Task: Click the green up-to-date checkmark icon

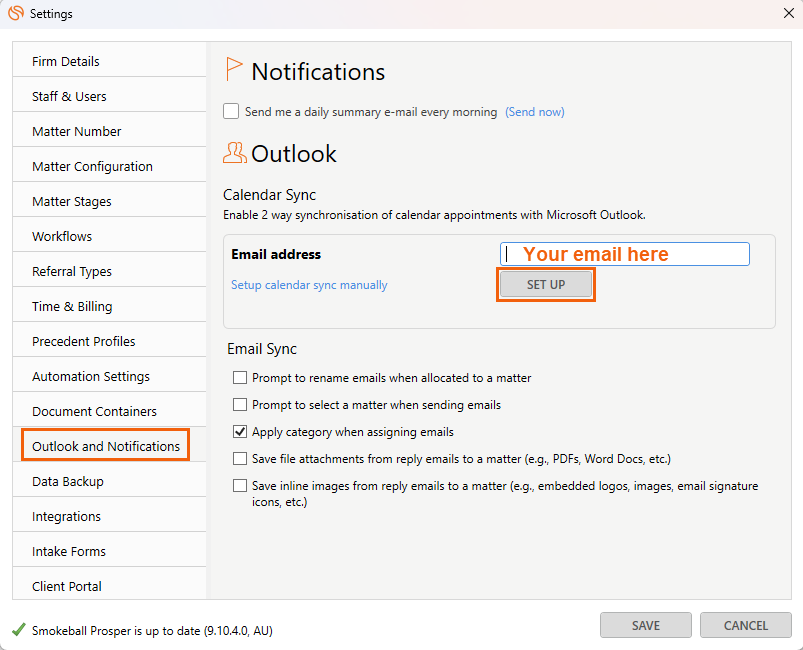Action: 19,630
